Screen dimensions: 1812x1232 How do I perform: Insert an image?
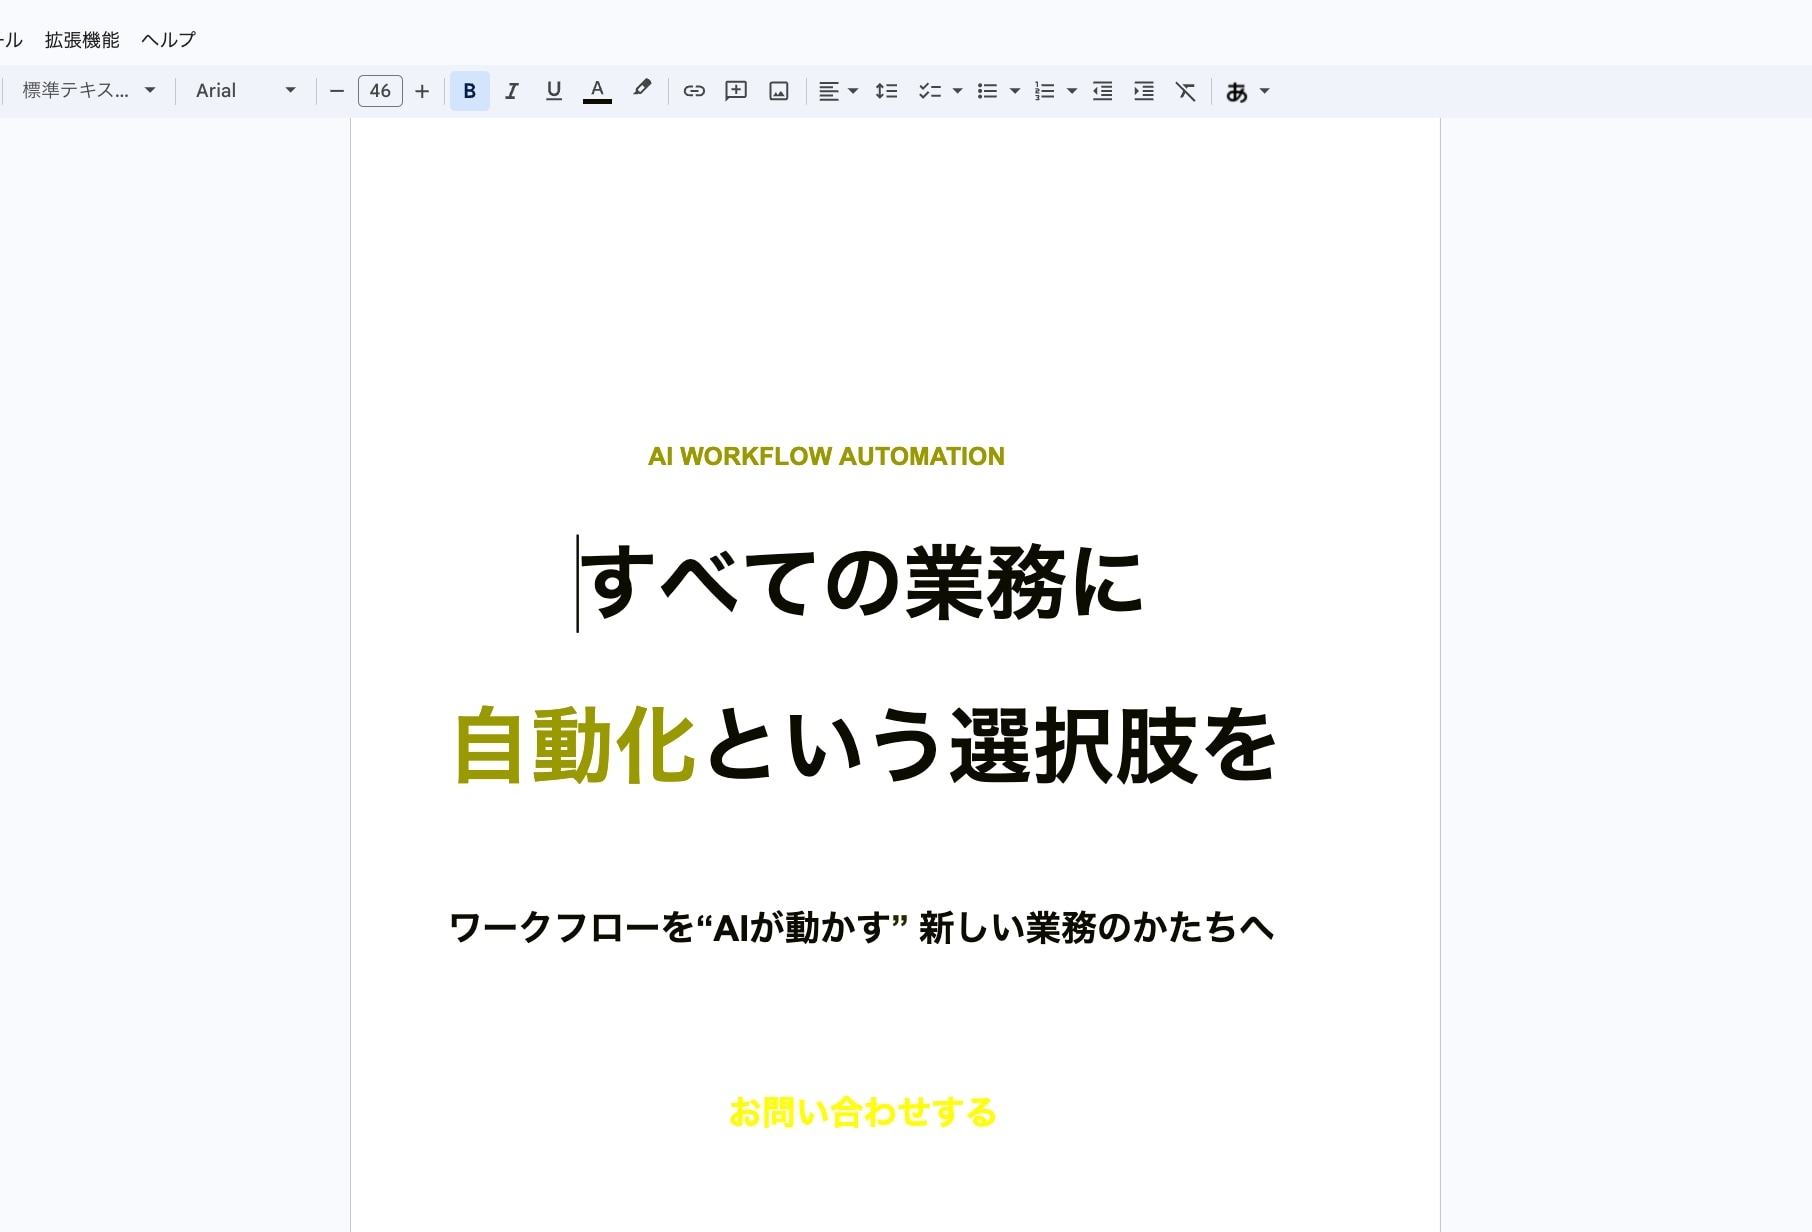coord(778,91)
